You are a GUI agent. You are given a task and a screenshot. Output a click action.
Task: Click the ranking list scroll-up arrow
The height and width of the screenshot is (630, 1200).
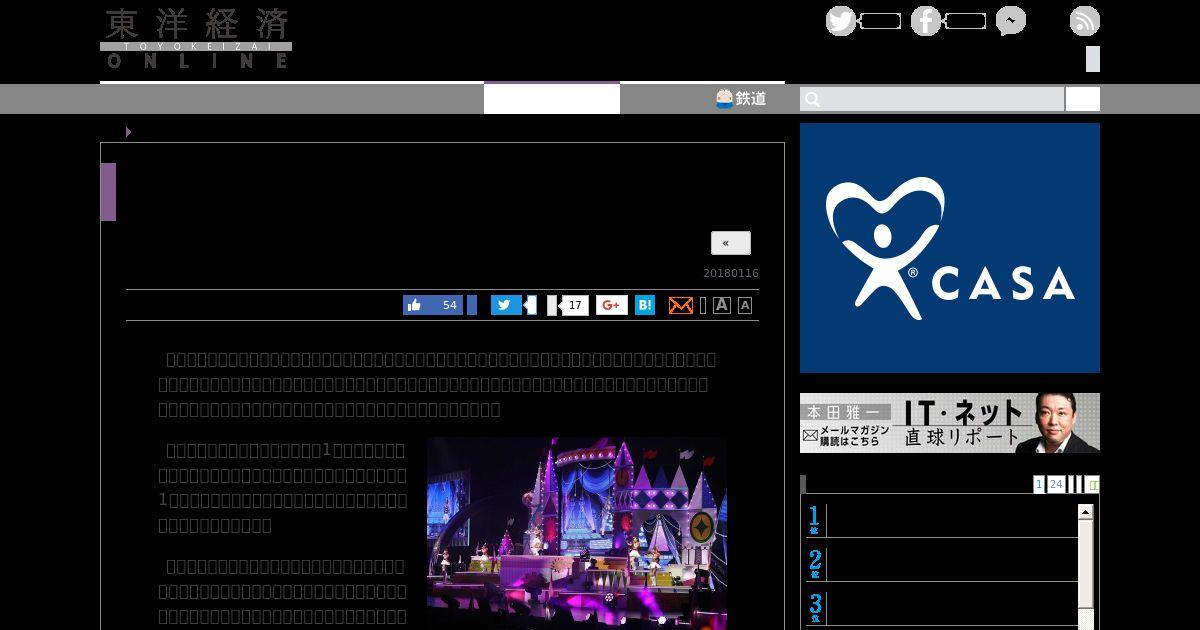coord(1086,512)
